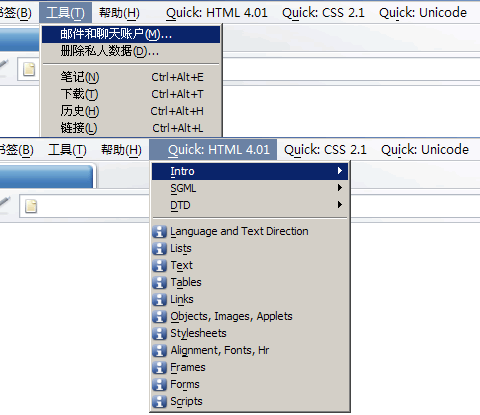The height and width of the screenshot is (415, 480).
Task: Click the page icon in the lower address bar
Action: [x=31, y=206]
